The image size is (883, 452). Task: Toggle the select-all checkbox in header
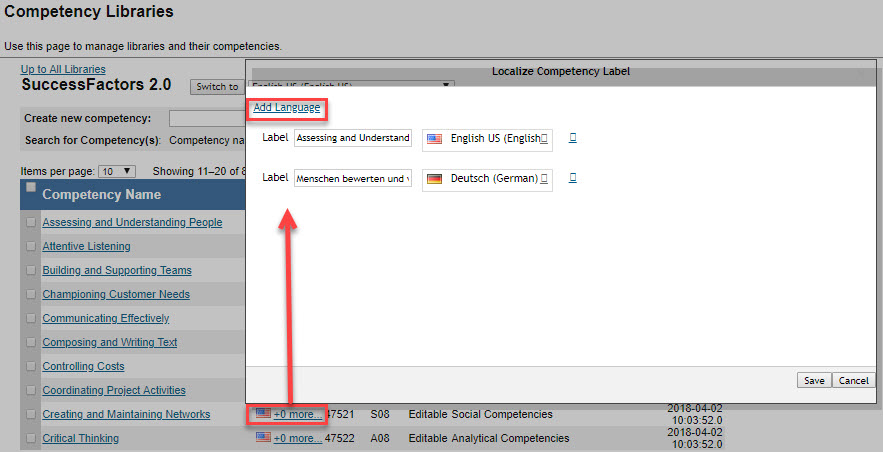click(x=31, y=187)
